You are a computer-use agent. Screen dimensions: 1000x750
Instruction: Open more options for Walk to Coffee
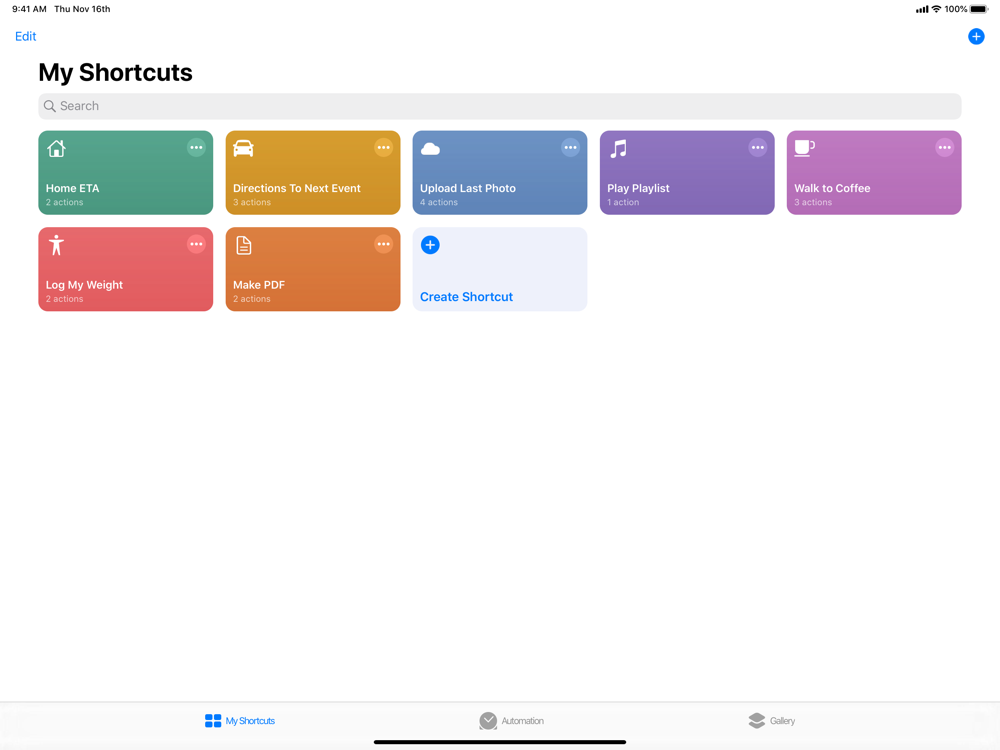(945, 148)
